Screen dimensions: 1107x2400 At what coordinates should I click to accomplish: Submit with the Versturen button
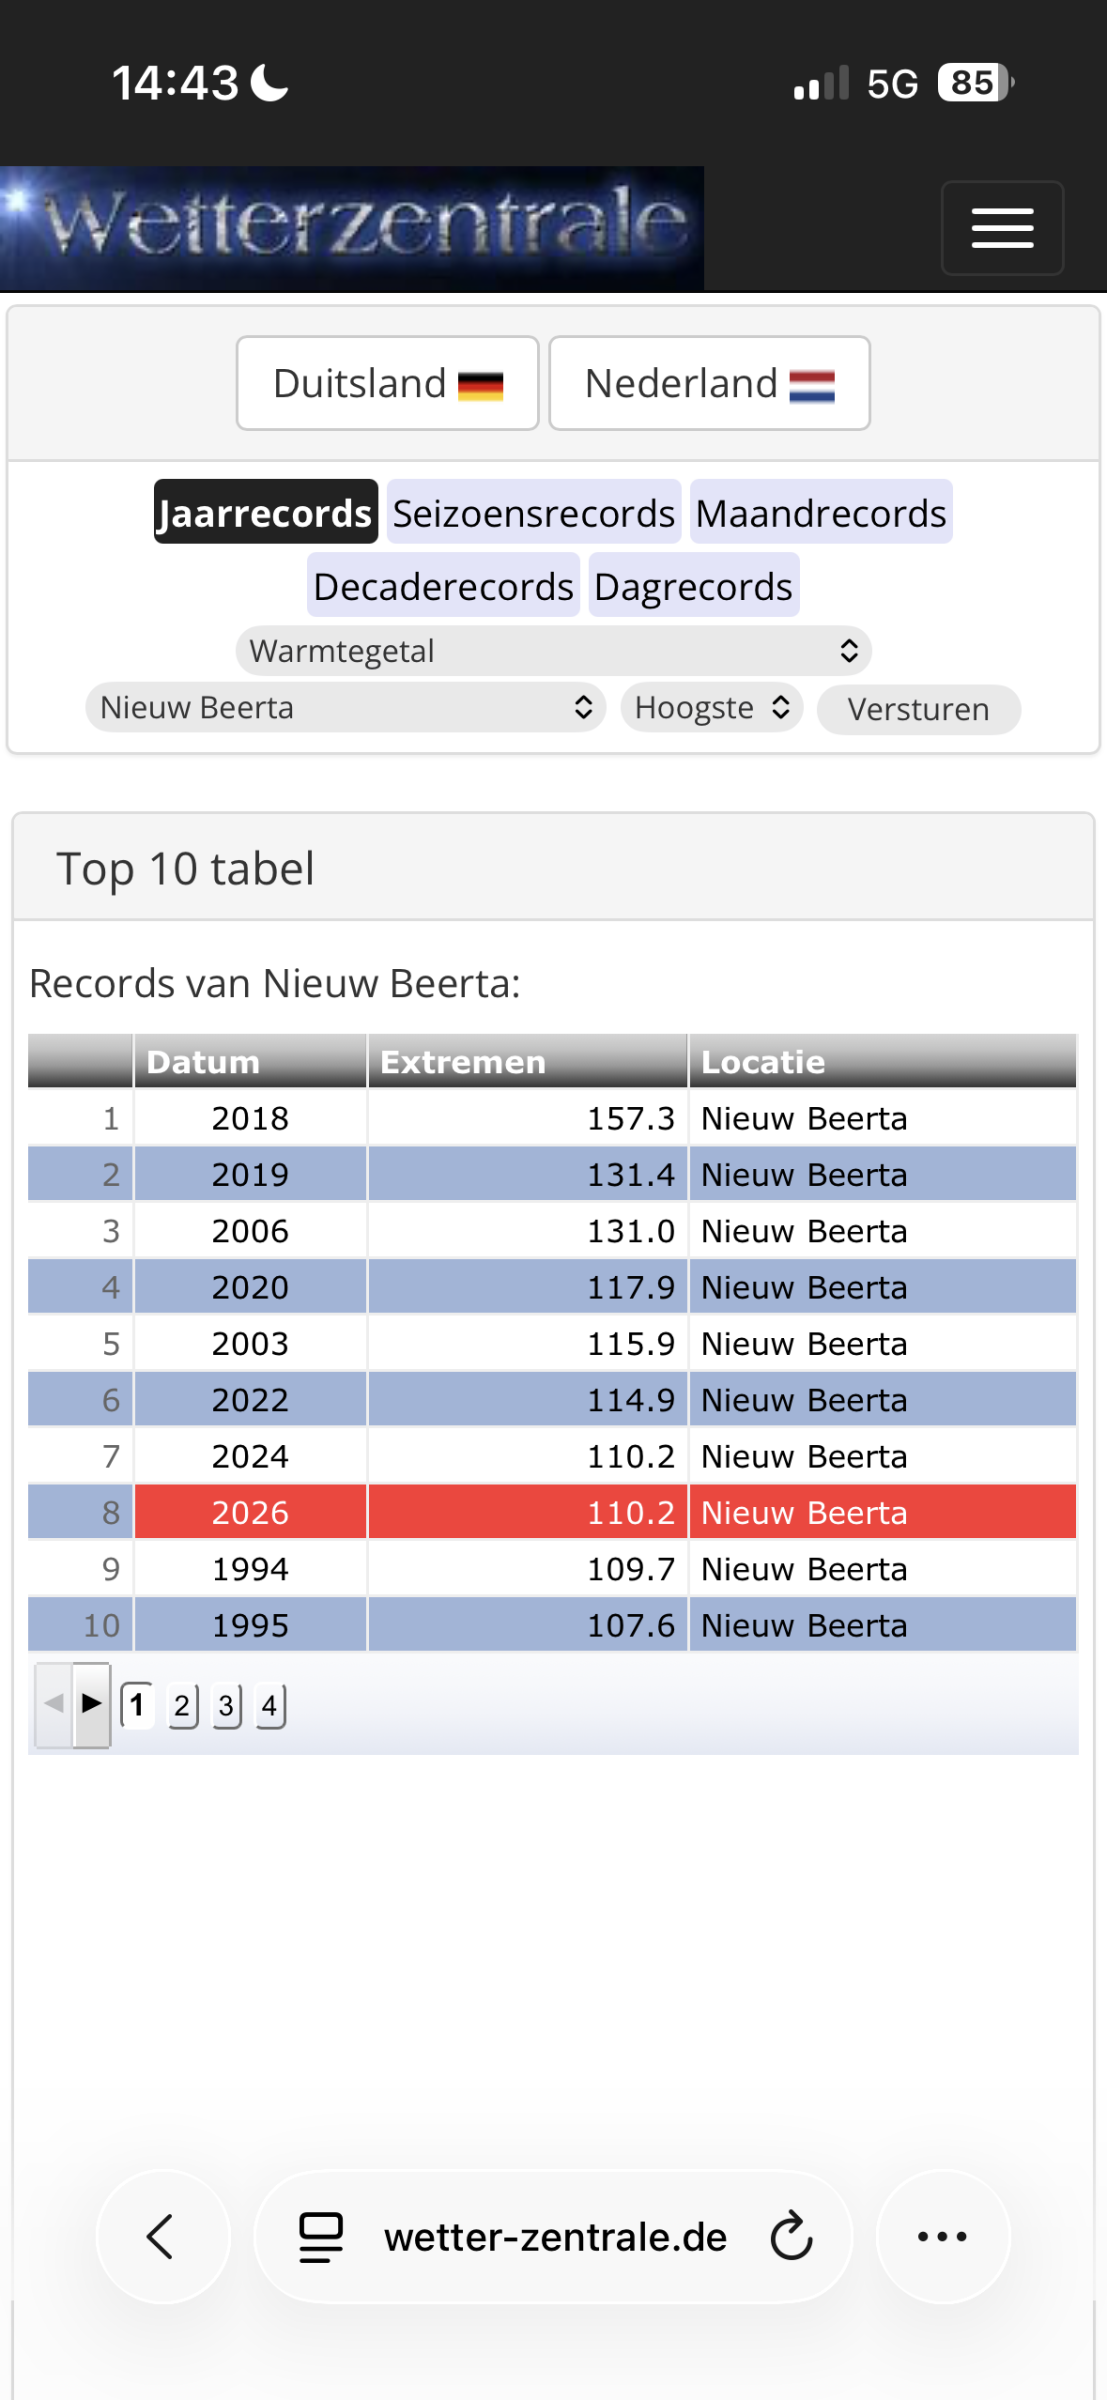click(919, 709)
